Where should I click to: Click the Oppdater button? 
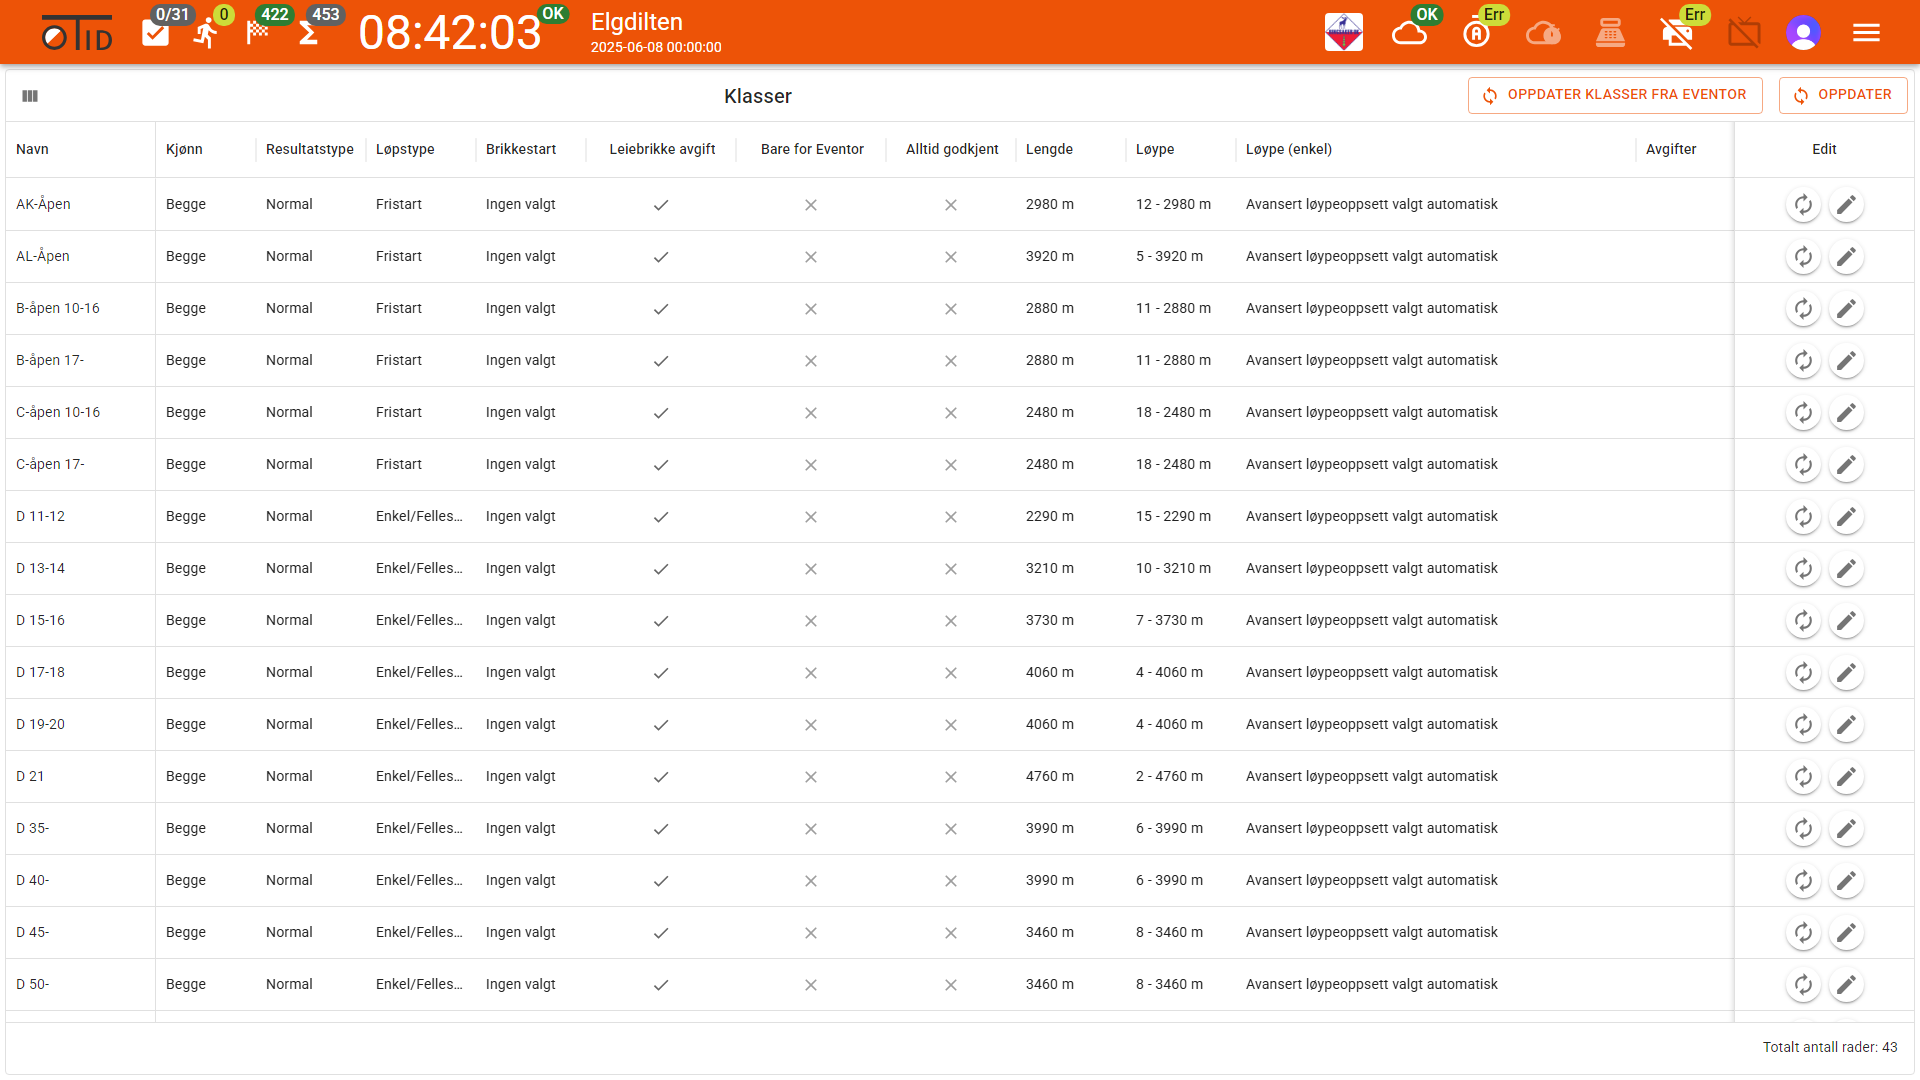(x=1843, y=95)
